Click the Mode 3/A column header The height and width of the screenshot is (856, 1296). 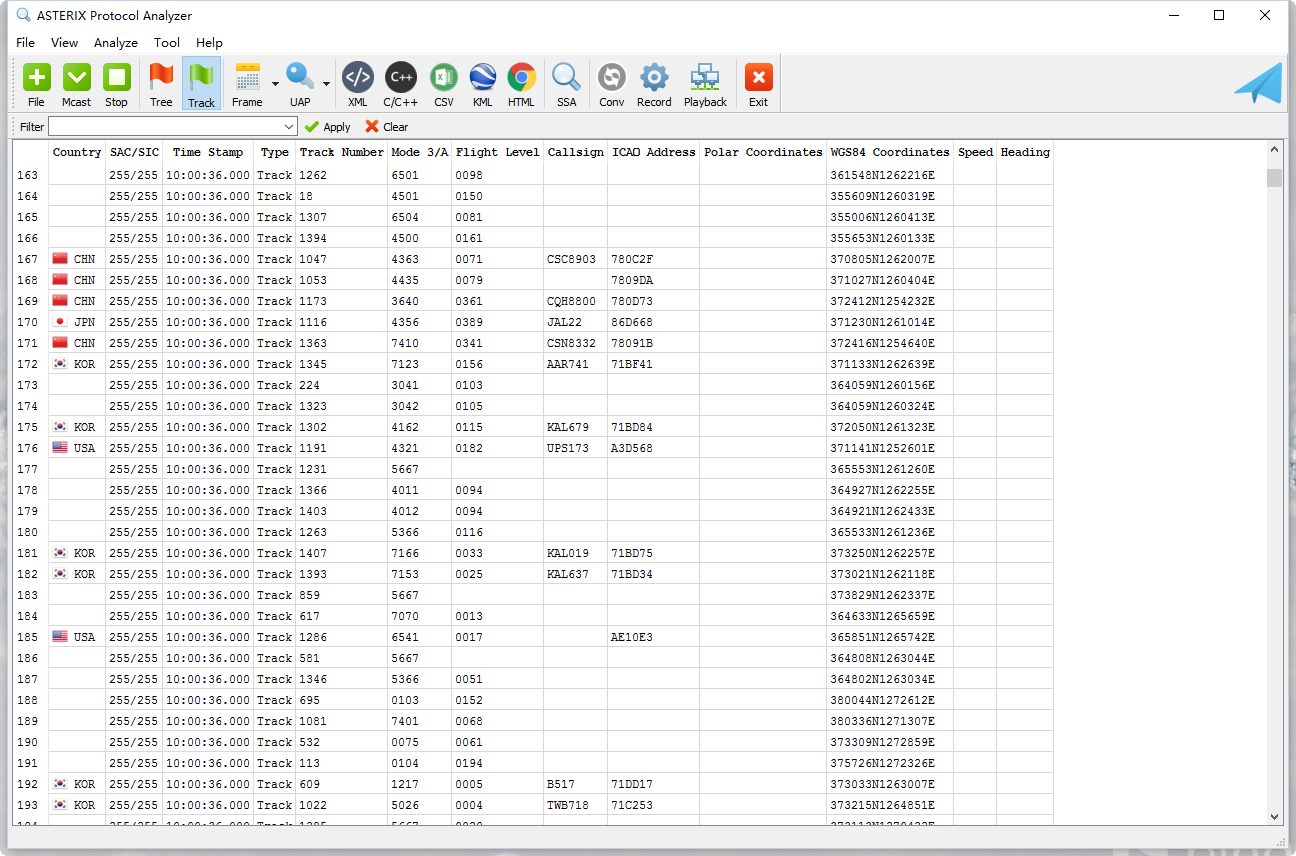[x=420, y=153]
